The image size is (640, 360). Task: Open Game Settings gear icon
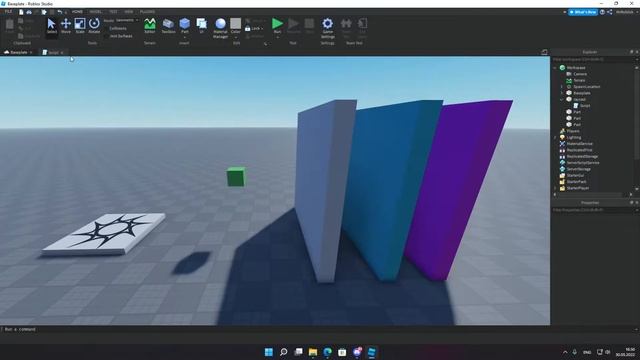coord(327,23)
